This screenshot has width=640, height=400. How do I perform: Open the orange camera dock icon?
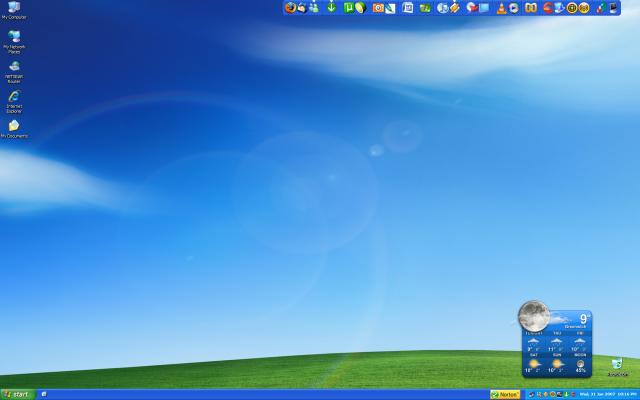click(378, 8)
